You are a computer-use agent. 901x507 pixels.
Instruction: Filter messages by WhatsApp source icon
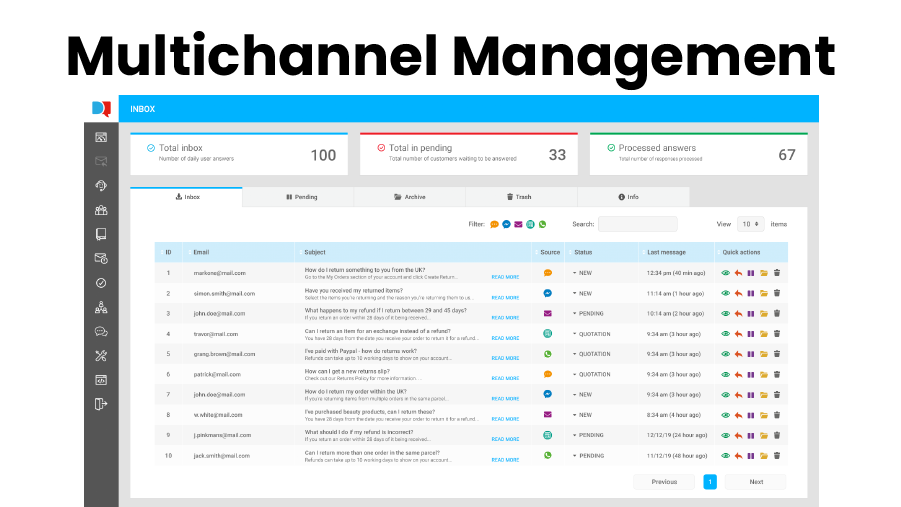543,224
